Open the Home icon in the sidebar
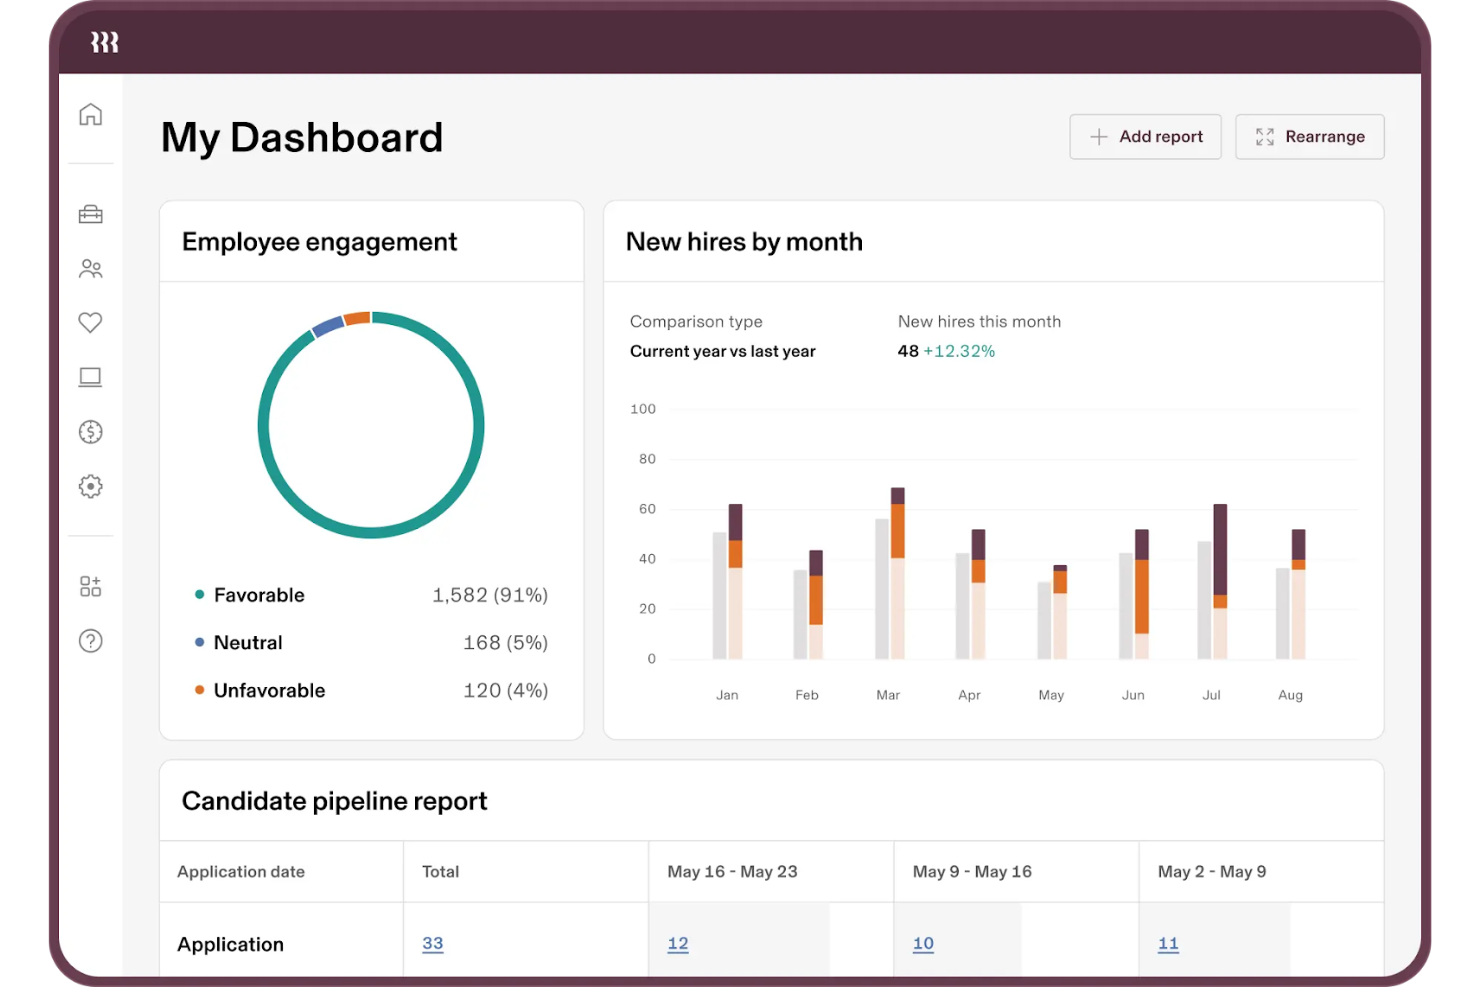This screenshot has height=987, width=1480. tap(90, 114)
